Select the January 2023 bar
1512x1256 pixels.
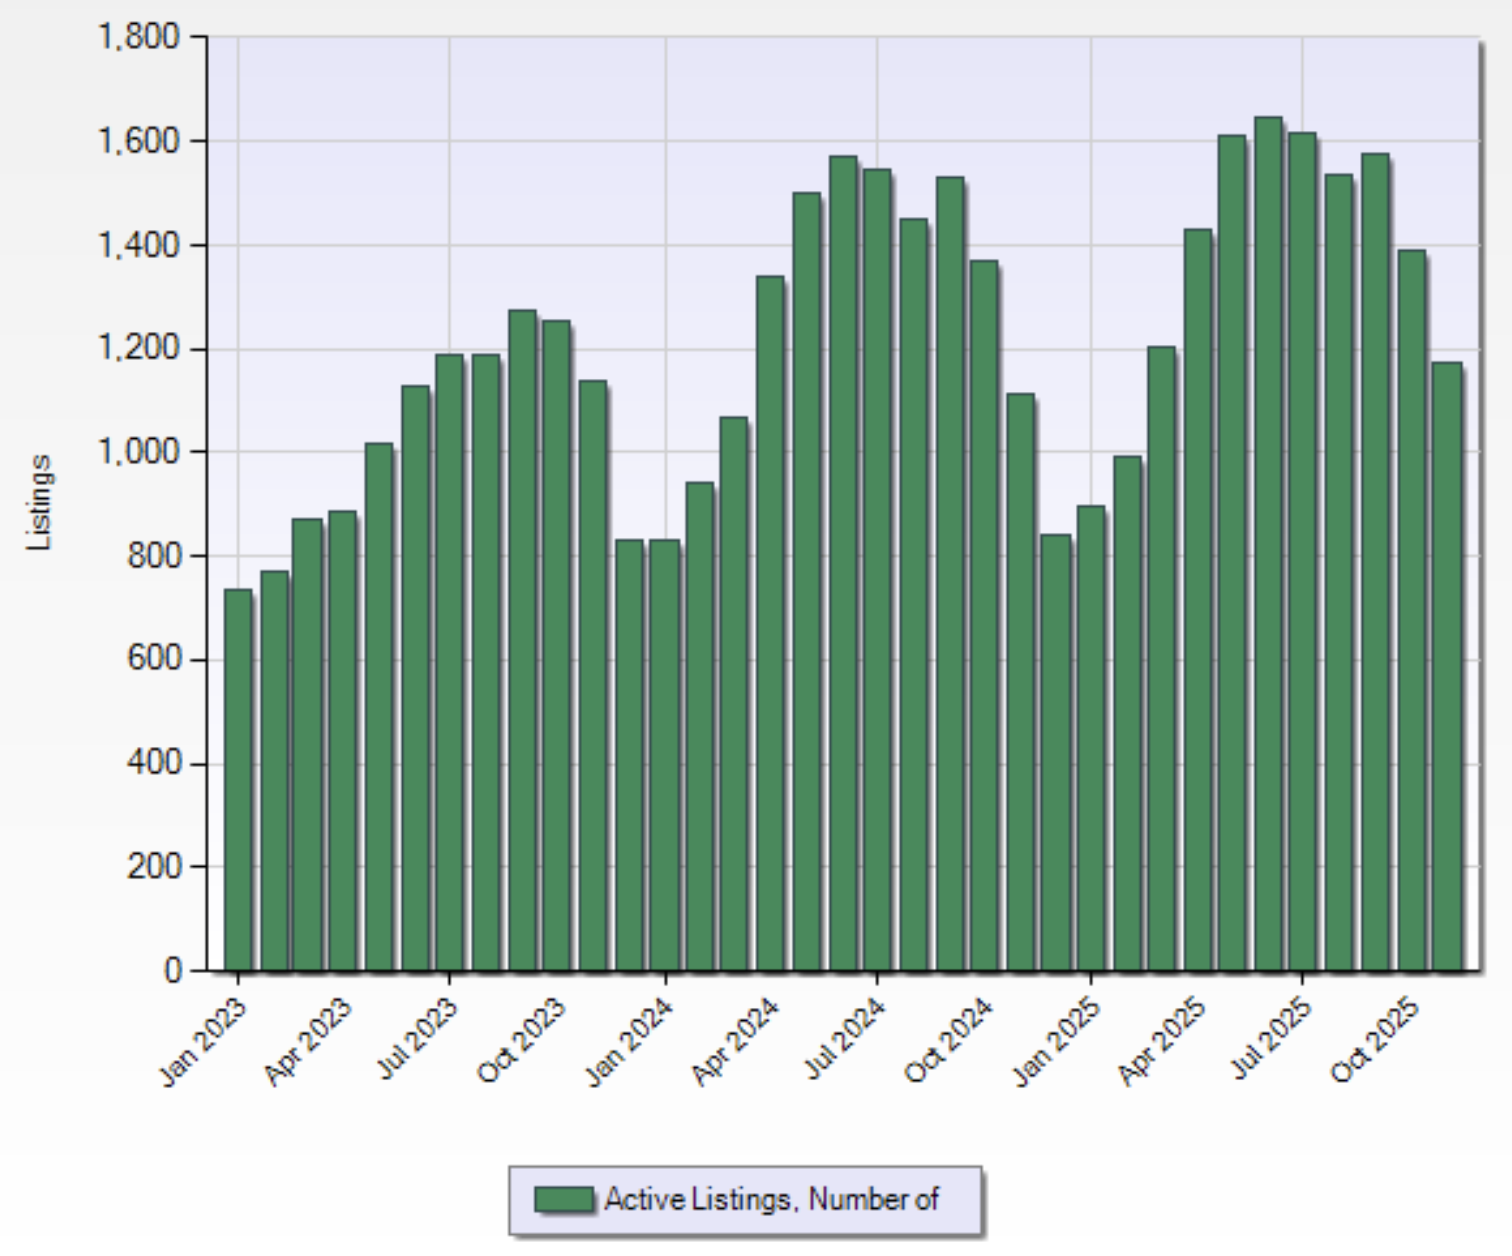tap(238, 780)
